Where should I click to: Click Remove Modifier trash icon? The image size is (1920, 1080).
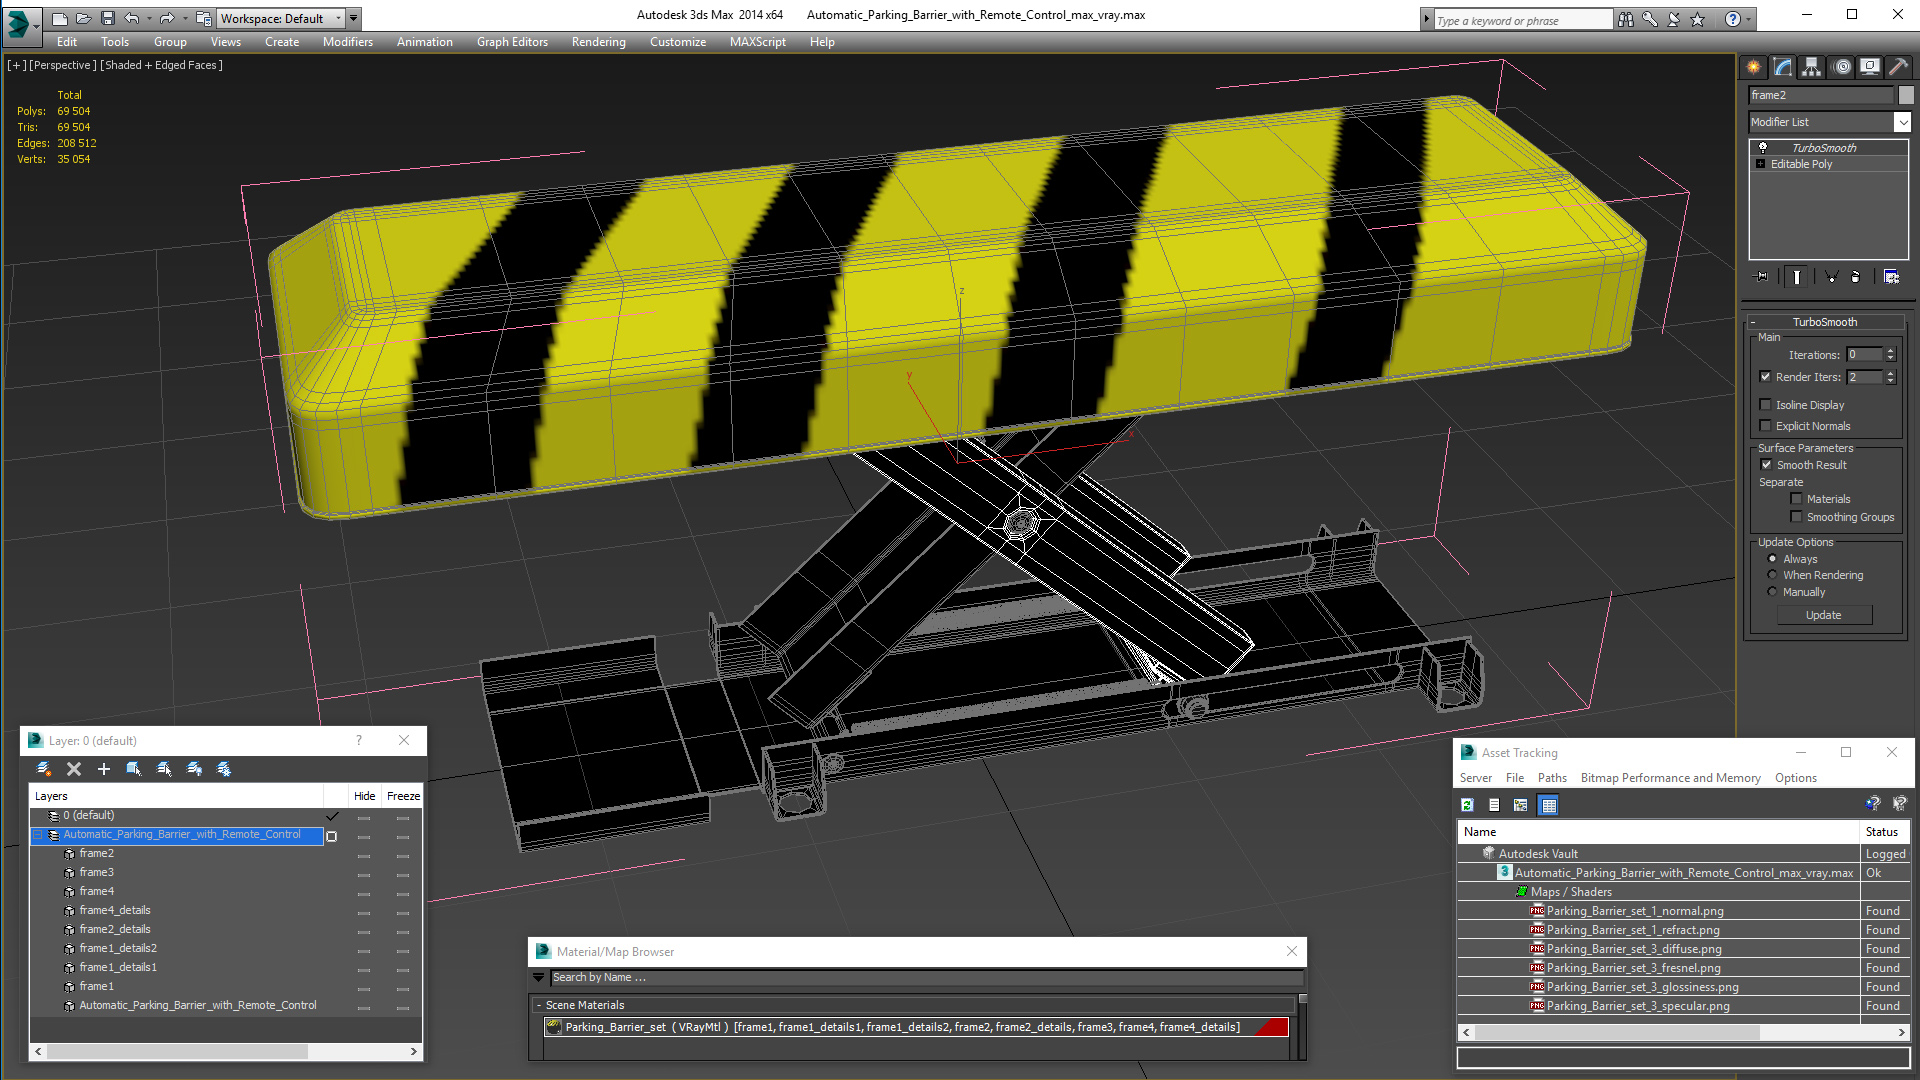click(1856, 277)
